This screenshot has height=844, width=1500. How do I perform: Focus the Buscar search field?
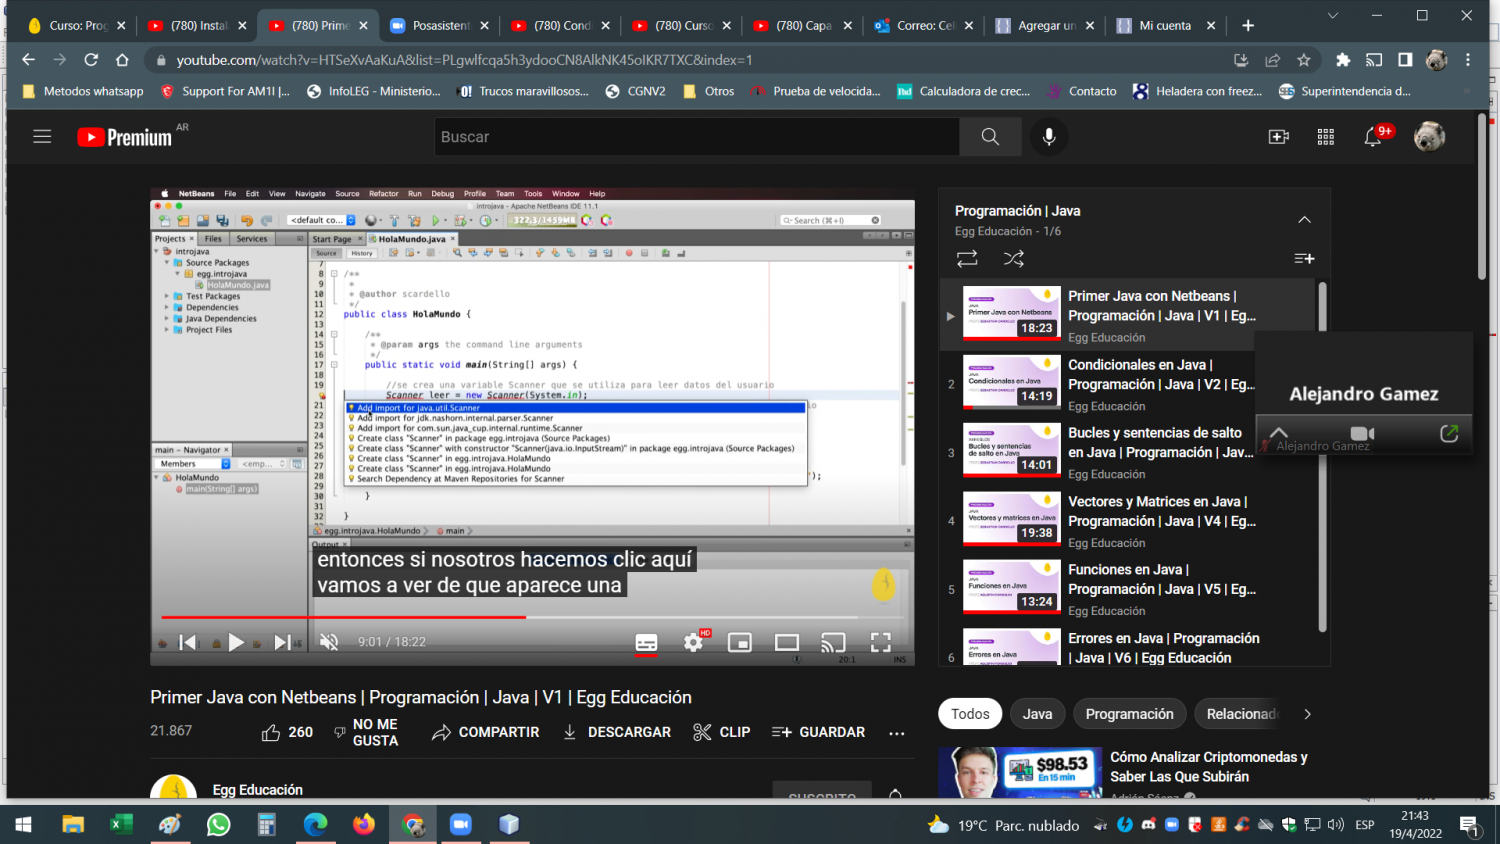click(x=697, y=137)
